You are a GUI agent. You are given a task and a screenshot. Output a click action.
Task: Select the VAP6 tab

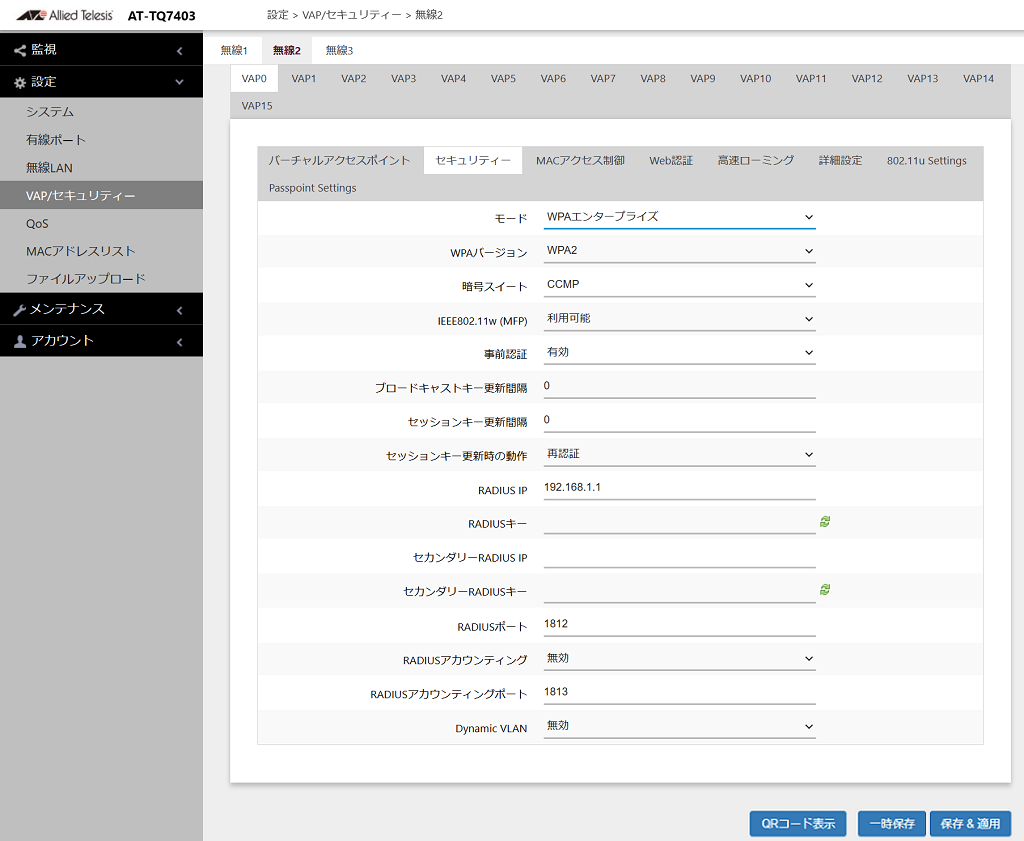tap(553, 78)
